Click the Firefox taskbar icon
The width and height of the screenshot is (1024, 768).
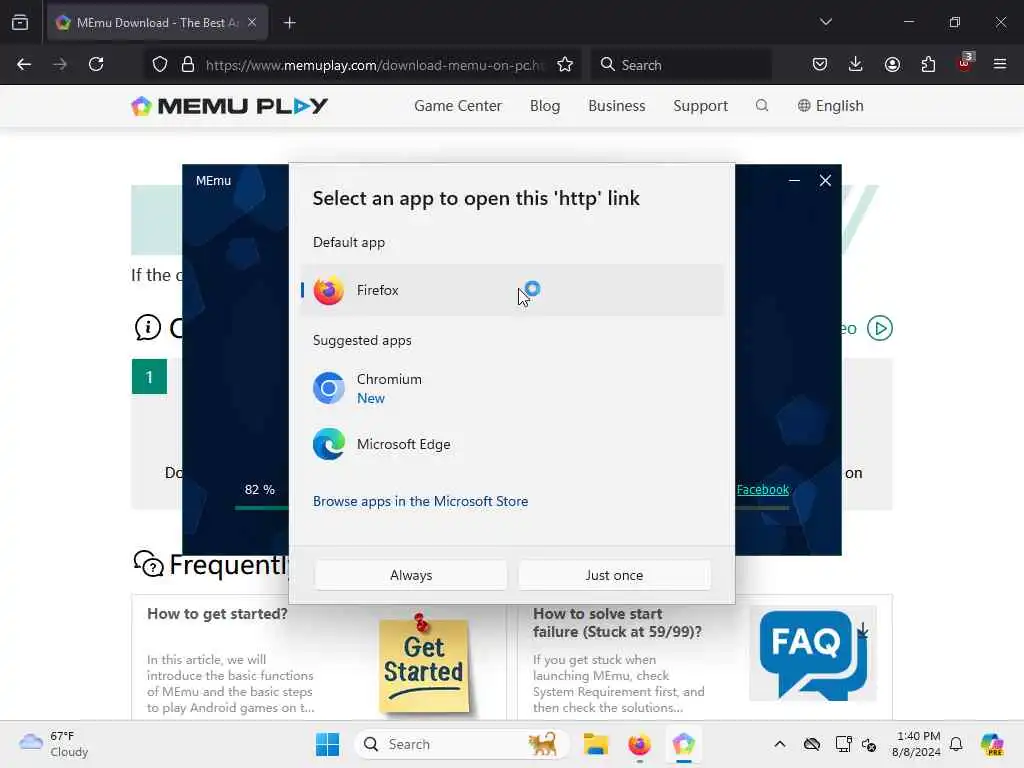pos(639,744)
